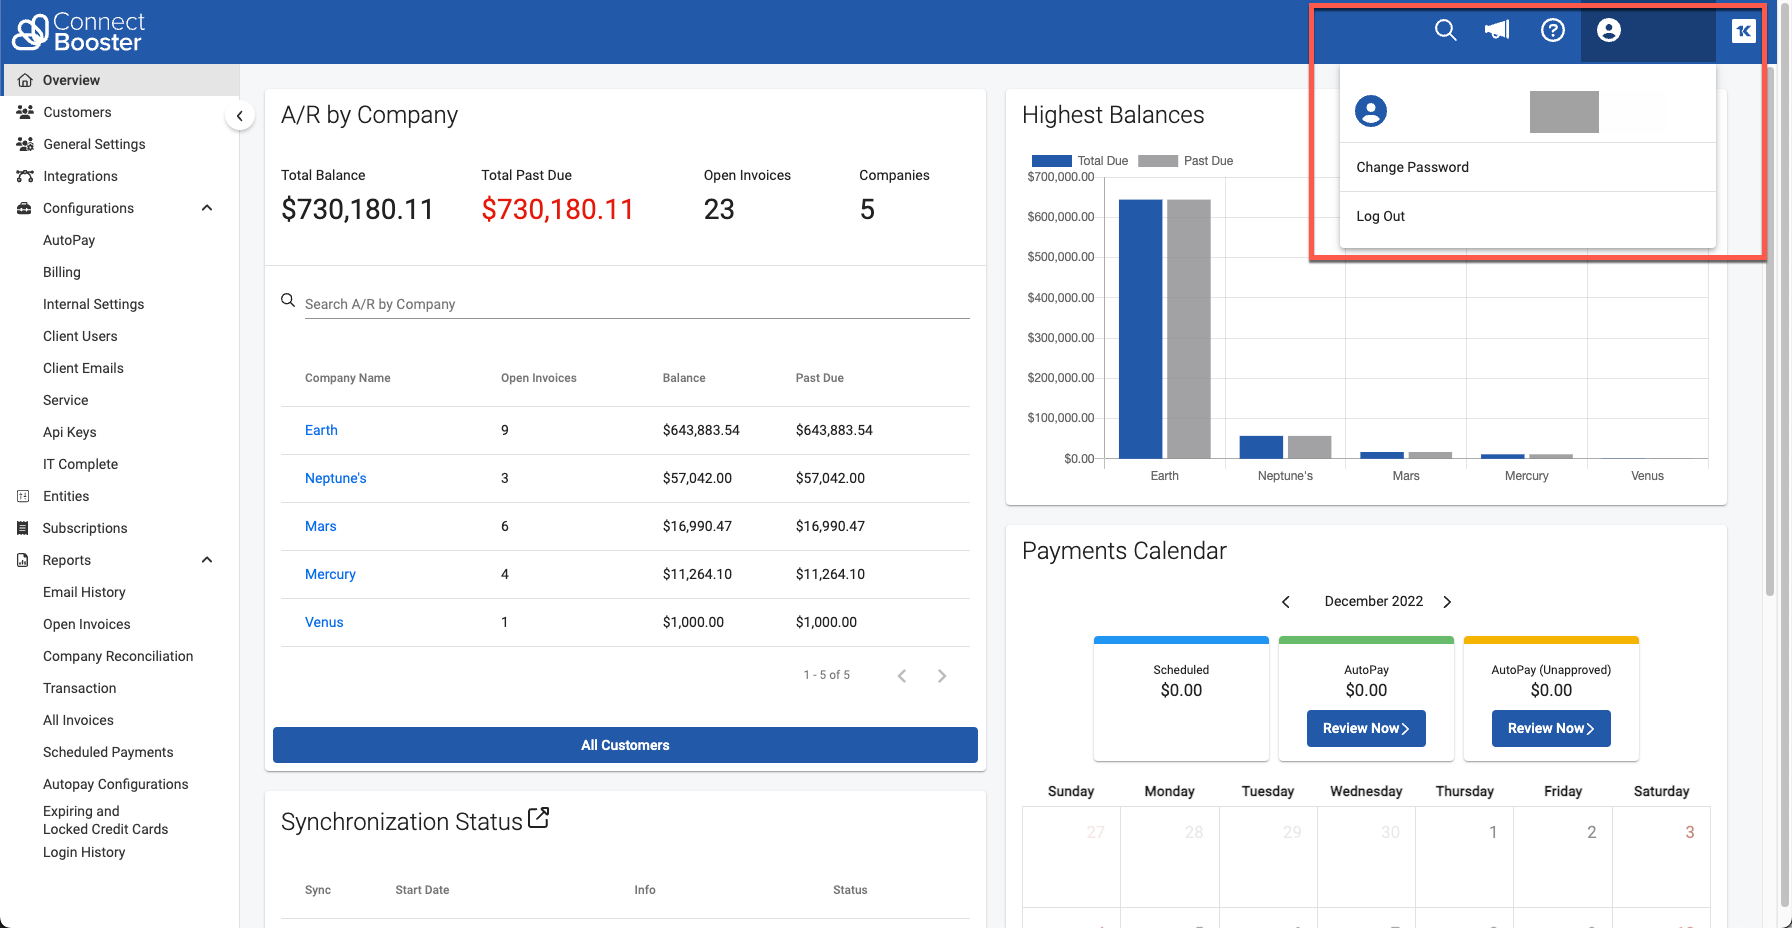
Task: Toggle Total Due legend series
Action: pyautogui.click(x=1079, y=161)
